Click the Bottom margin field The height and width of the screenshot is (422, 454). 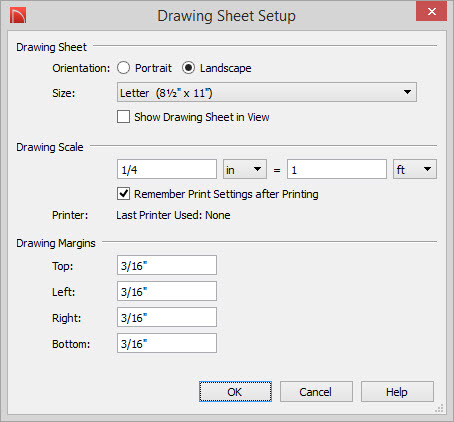tap(167, 343)
